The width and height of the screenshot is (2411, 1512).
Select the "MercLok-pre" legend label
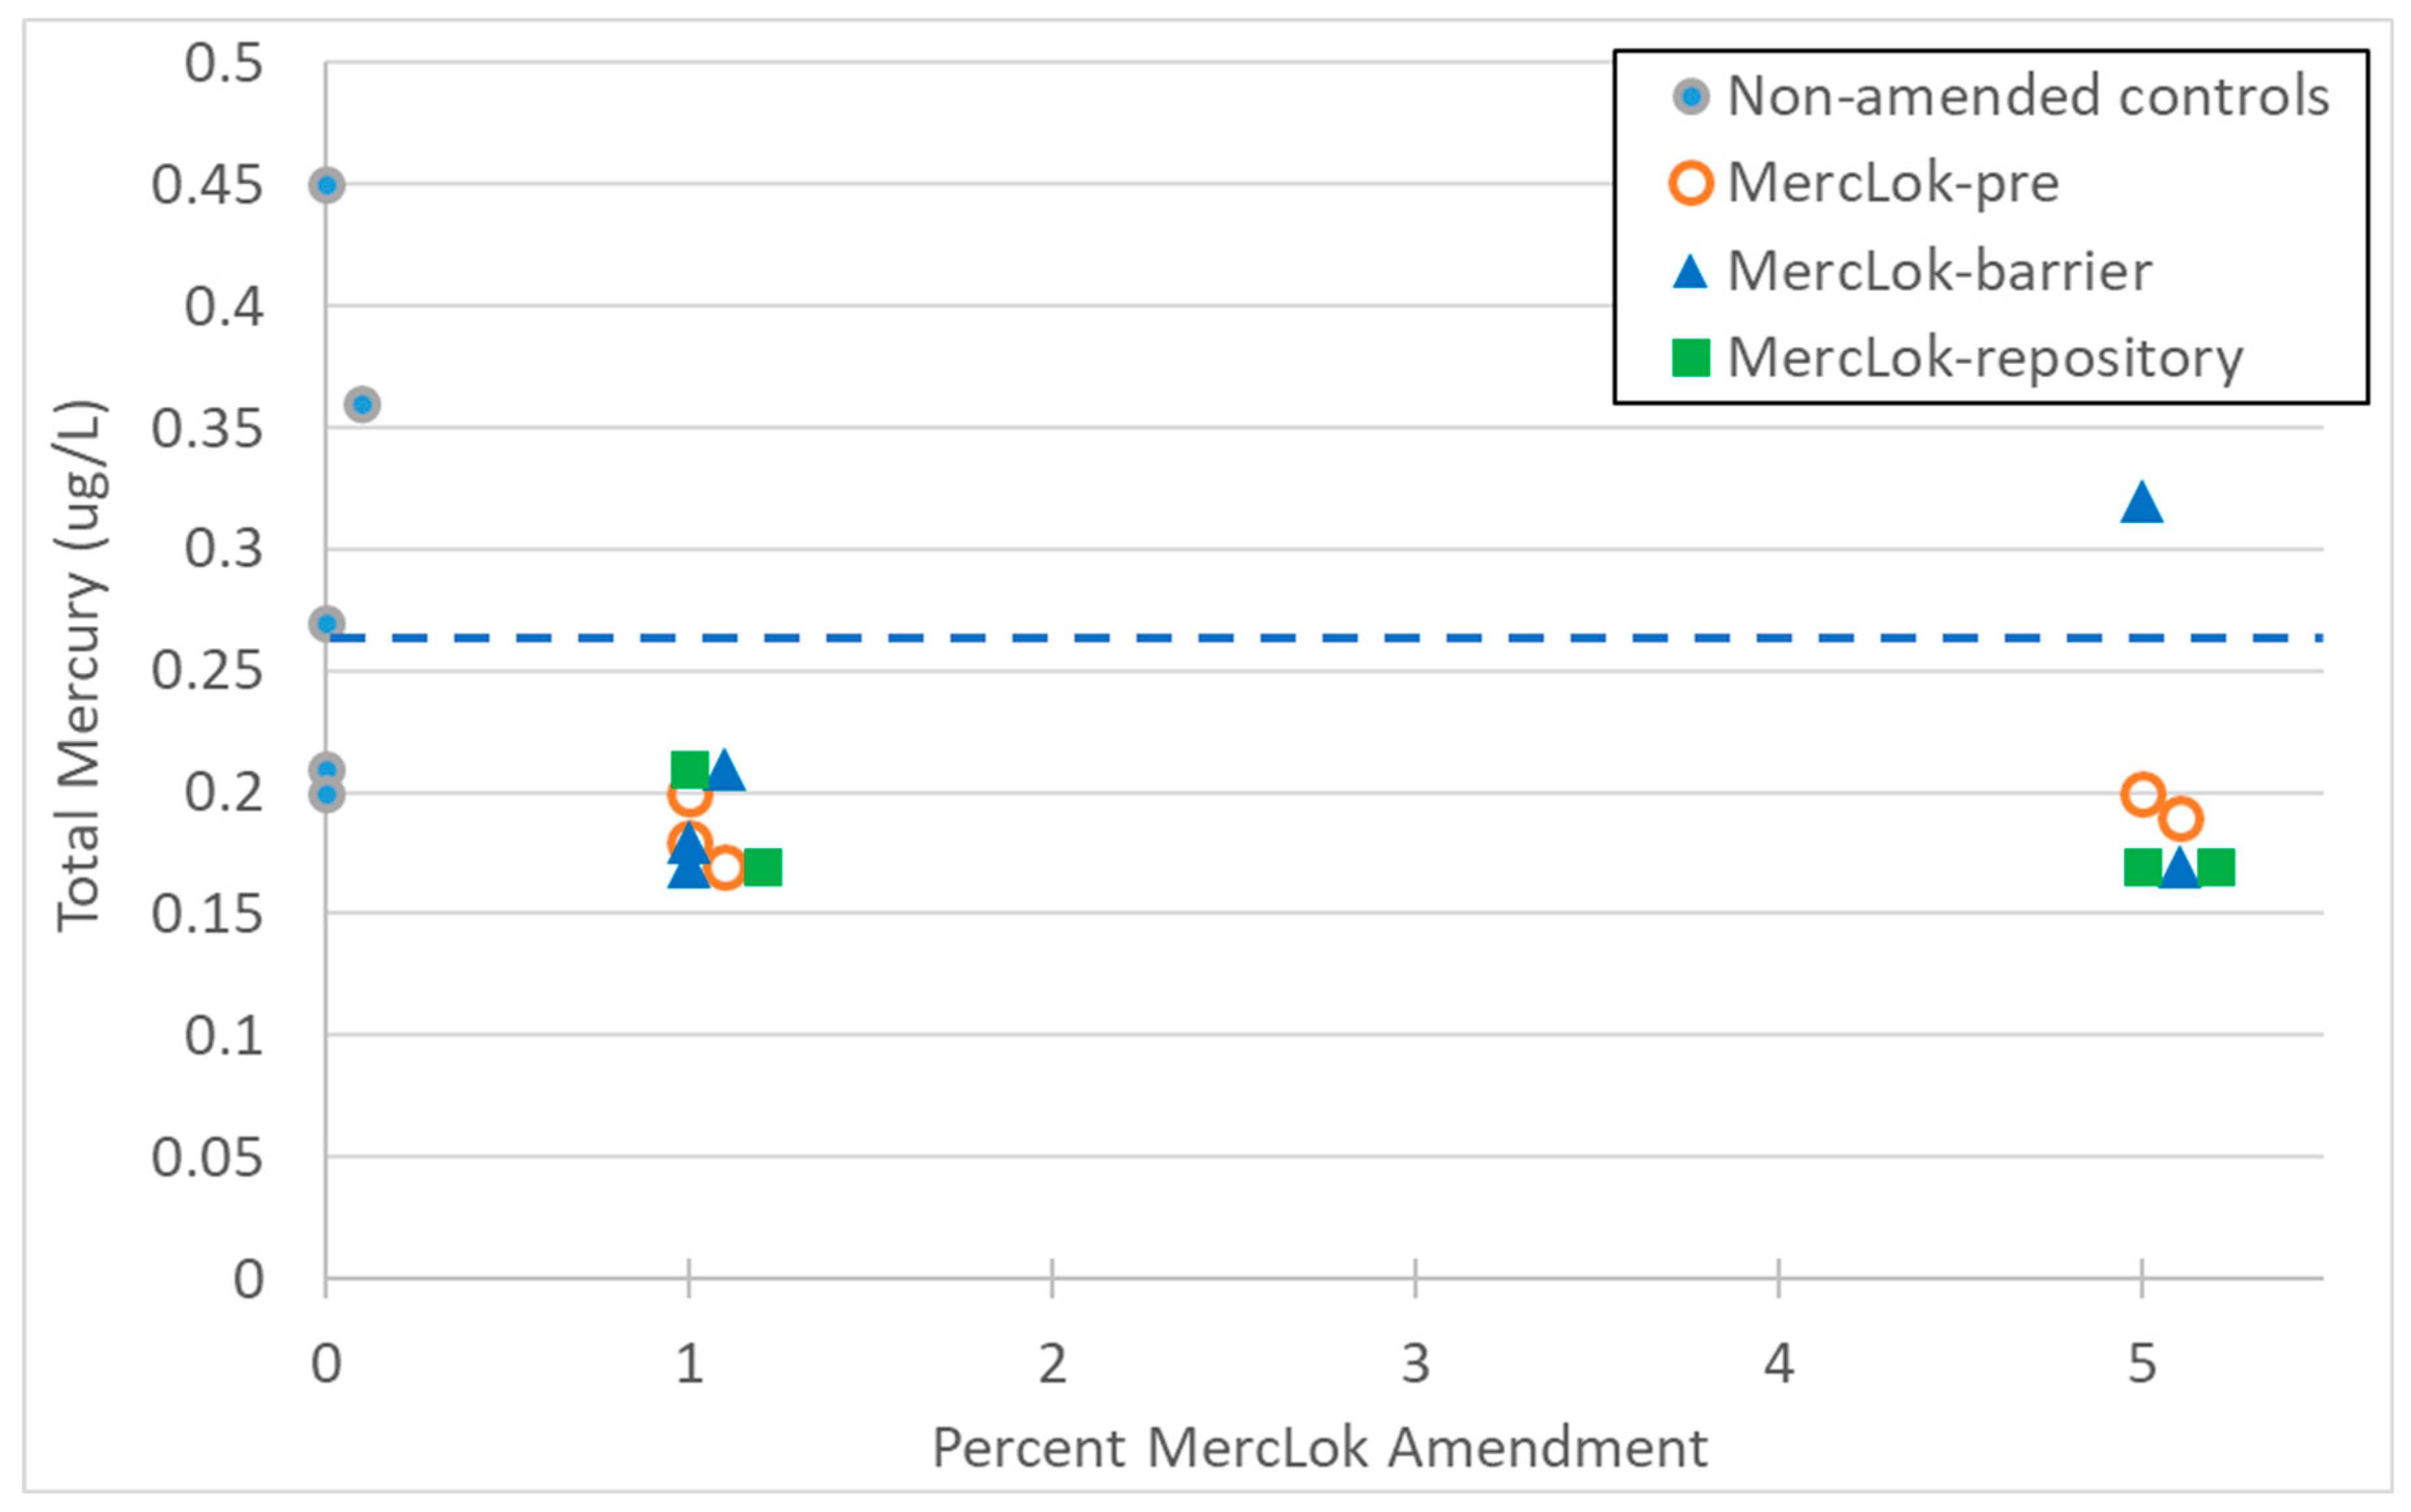(x=1893, y=183)
